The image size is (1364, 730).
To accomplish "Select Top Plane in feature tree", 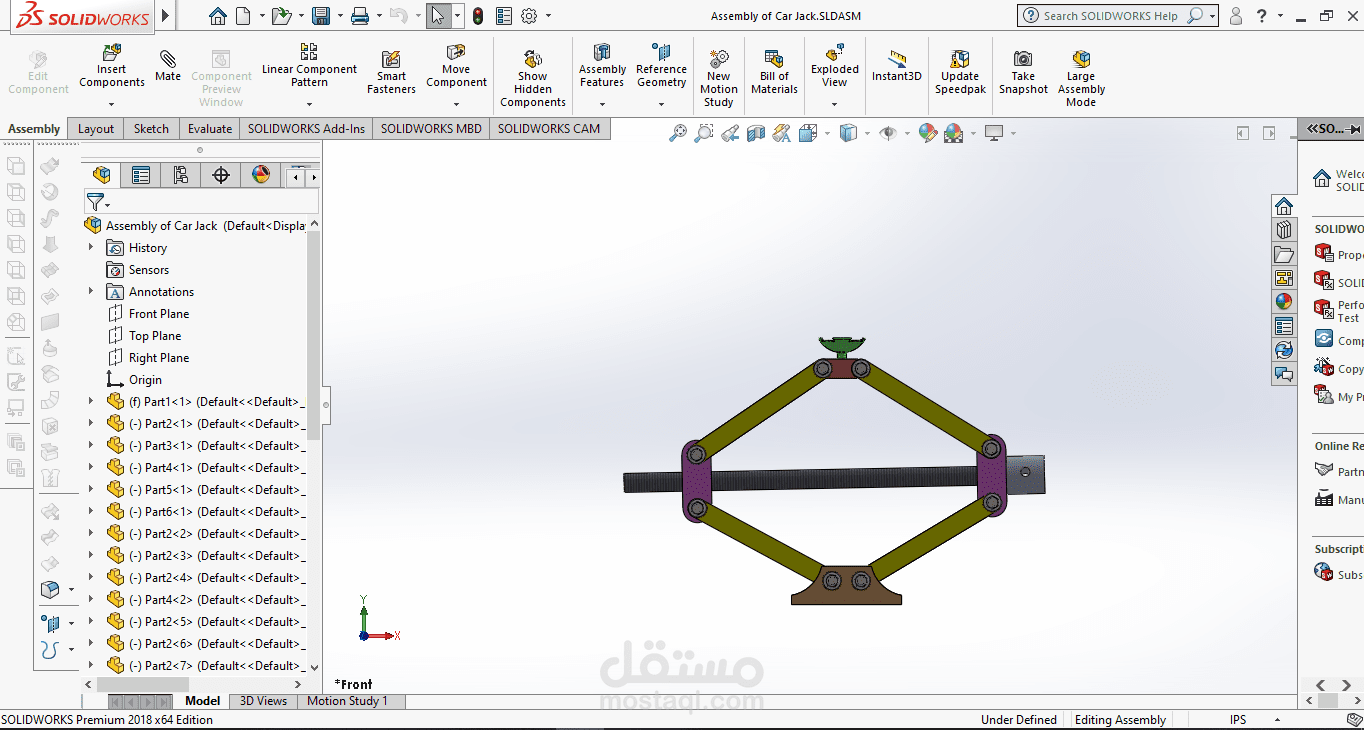I will [155, 335].
